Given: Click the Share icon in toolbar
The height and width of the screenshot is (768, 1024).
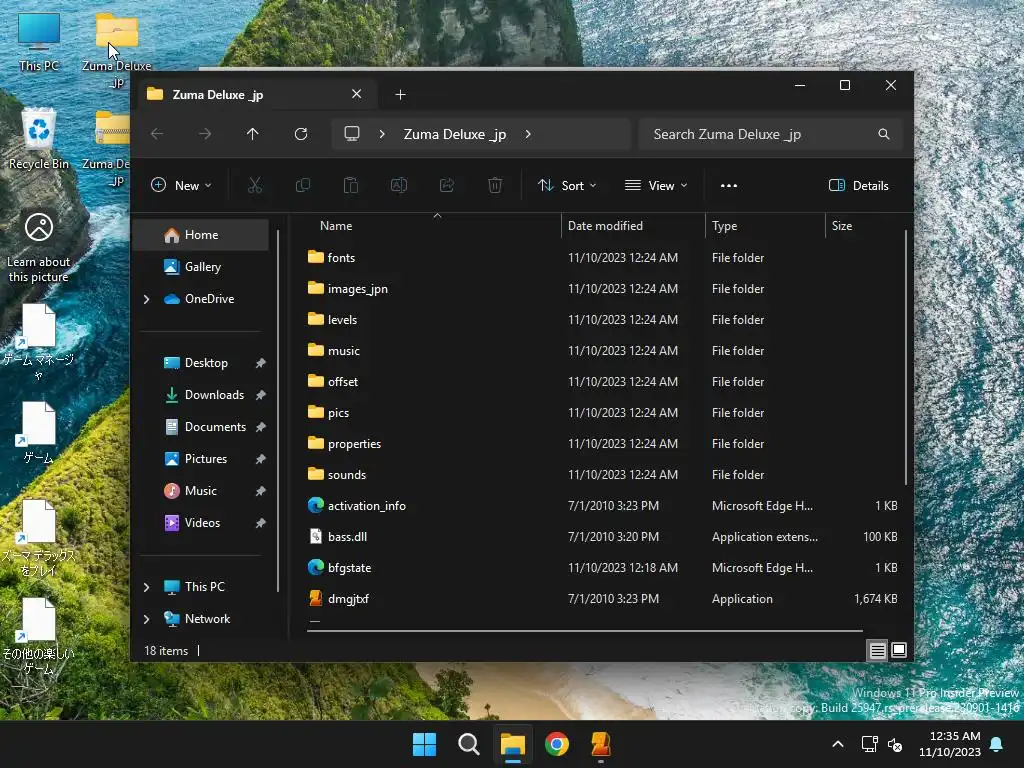Looking at the screenshot, I should point(447,185).
